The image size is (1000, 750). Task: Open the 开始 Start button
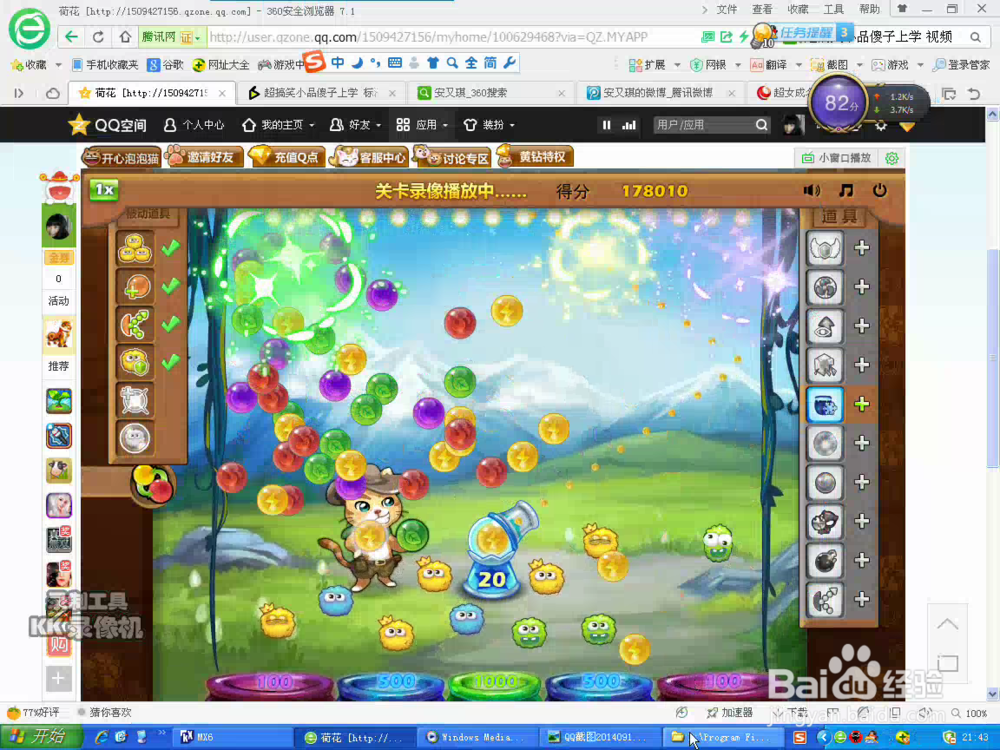tap(40, 737)
